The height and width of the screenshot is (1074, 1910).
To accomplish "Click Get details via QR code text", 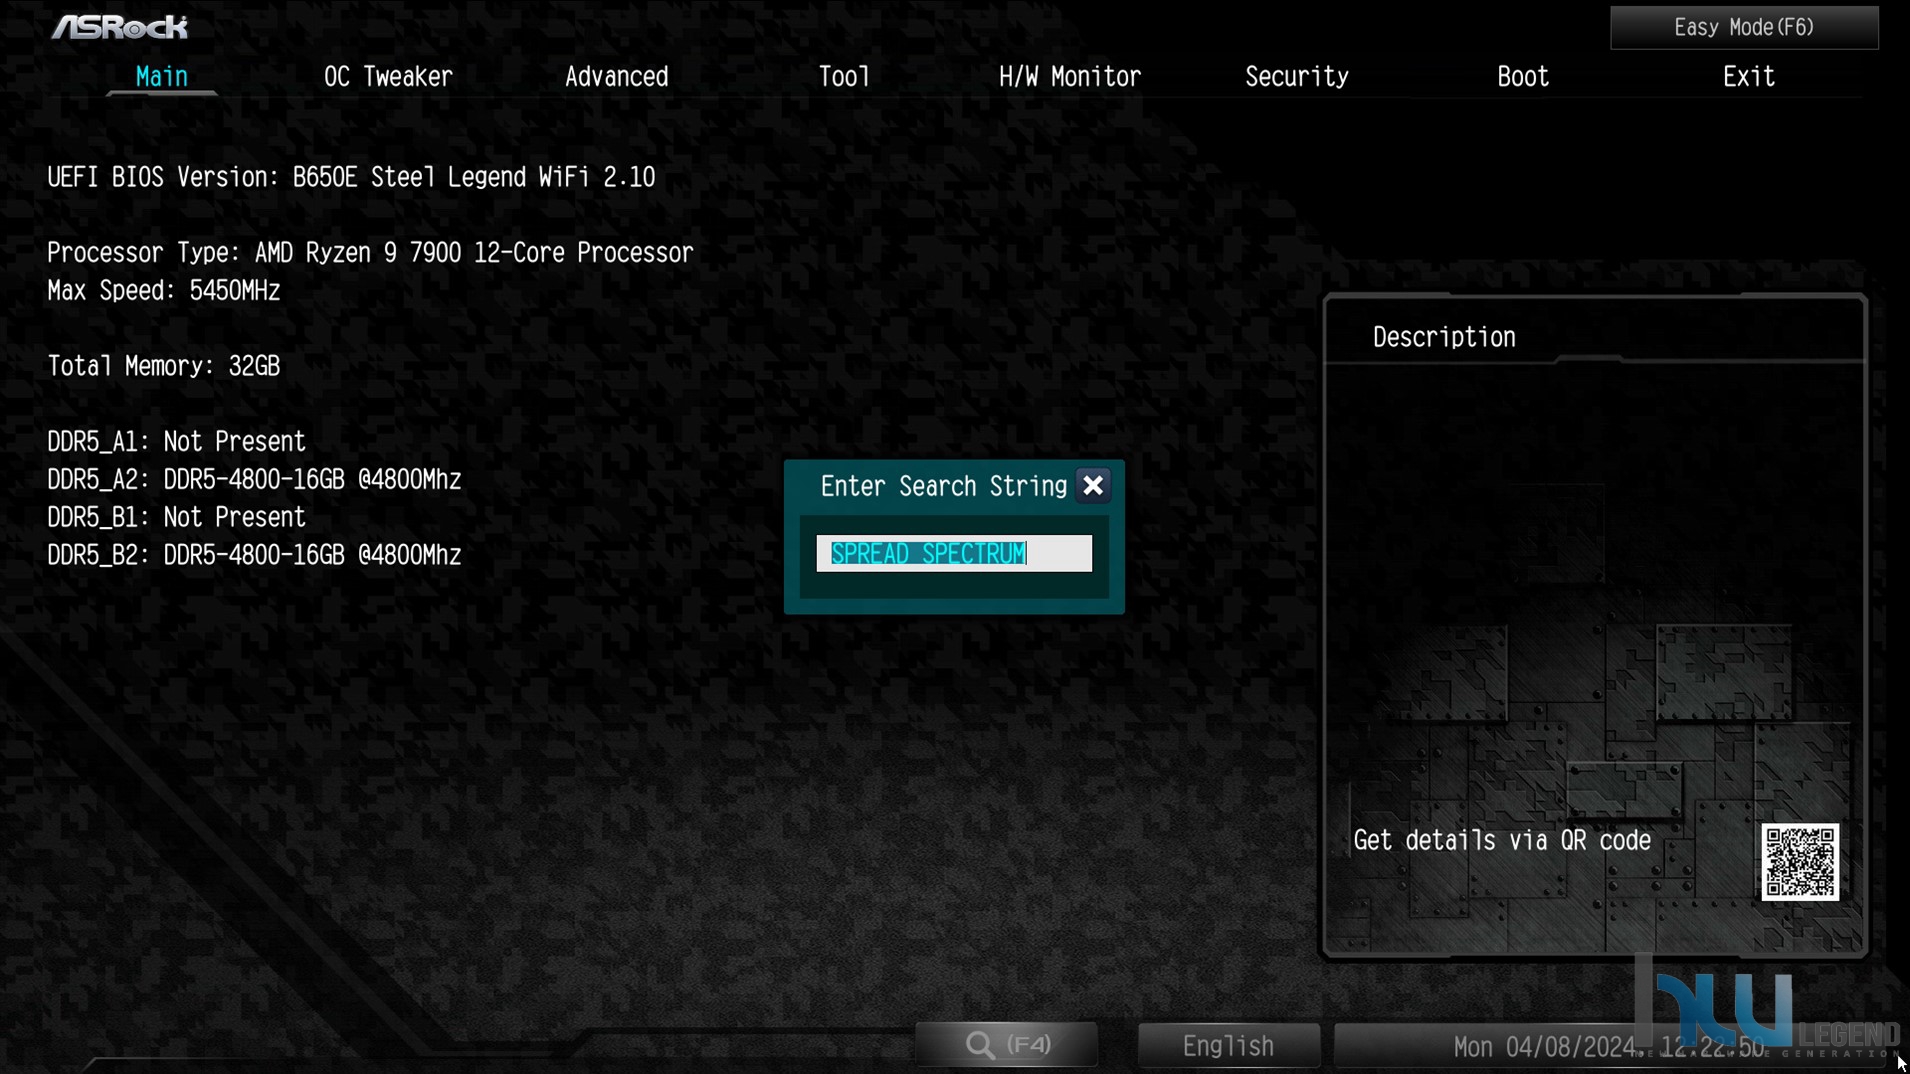I will 1502,841.
